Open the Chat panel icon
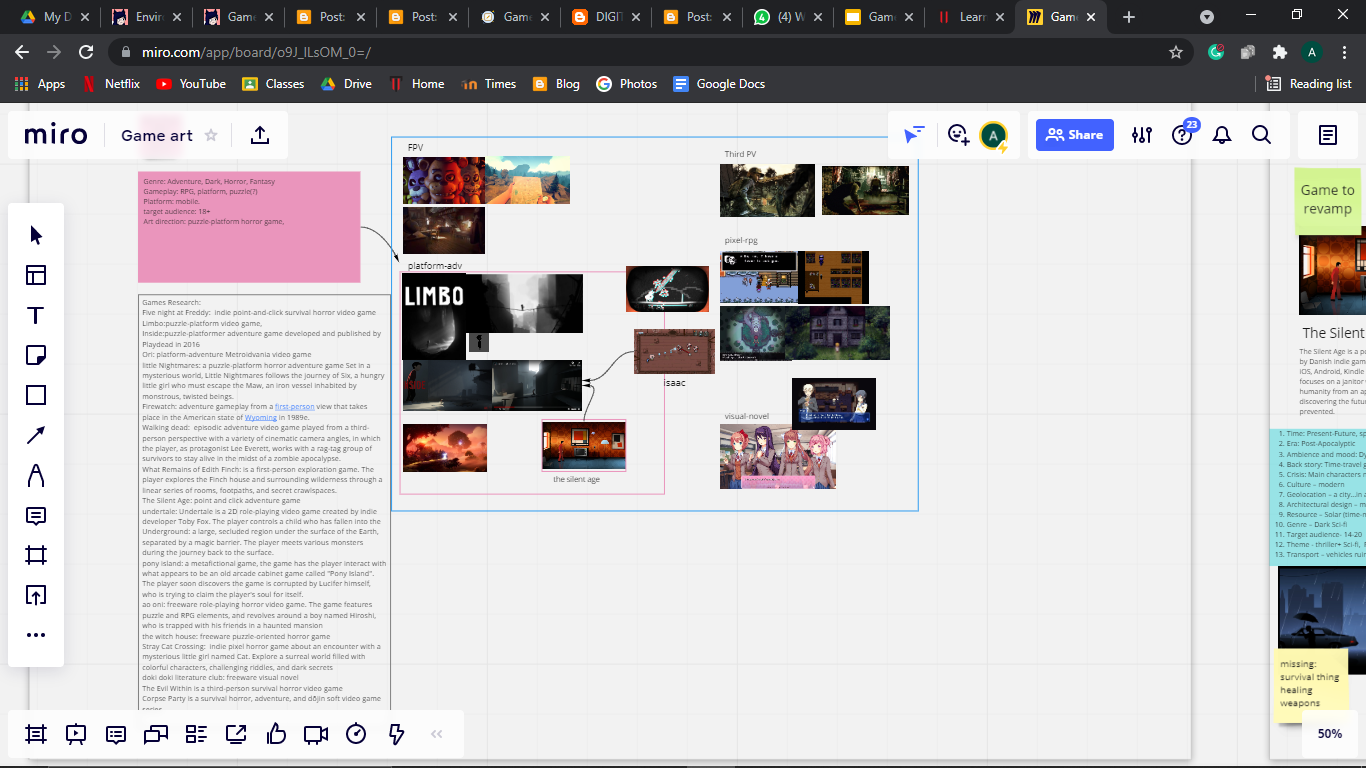 click(x=156, y=734)
